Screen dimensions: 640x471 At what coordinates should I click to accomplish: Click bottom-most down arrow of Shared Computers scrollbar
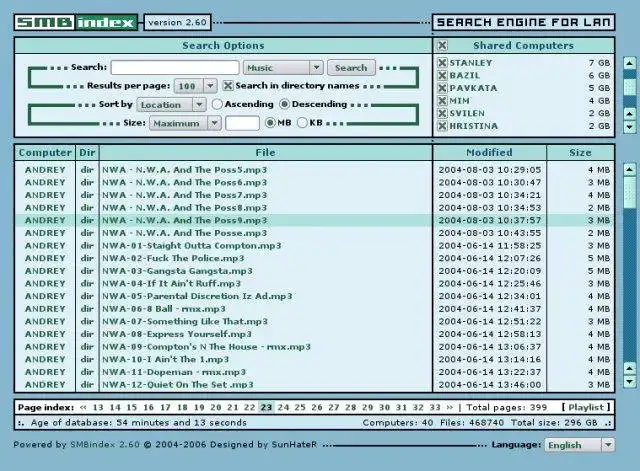tap(630, 127)
